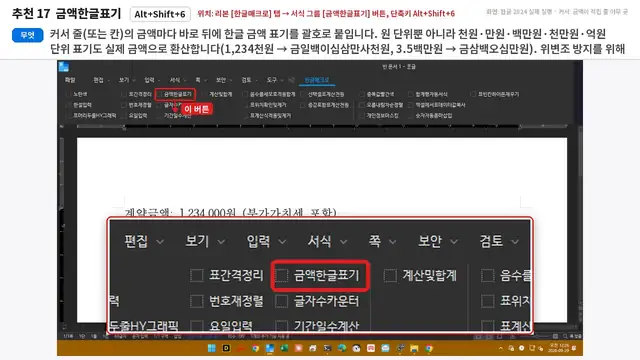Screen dimensions: 640x360
Task: Expand the 서식 chevron in the enlarged inset
Action: pyautogui.click(x=344, y=242)
